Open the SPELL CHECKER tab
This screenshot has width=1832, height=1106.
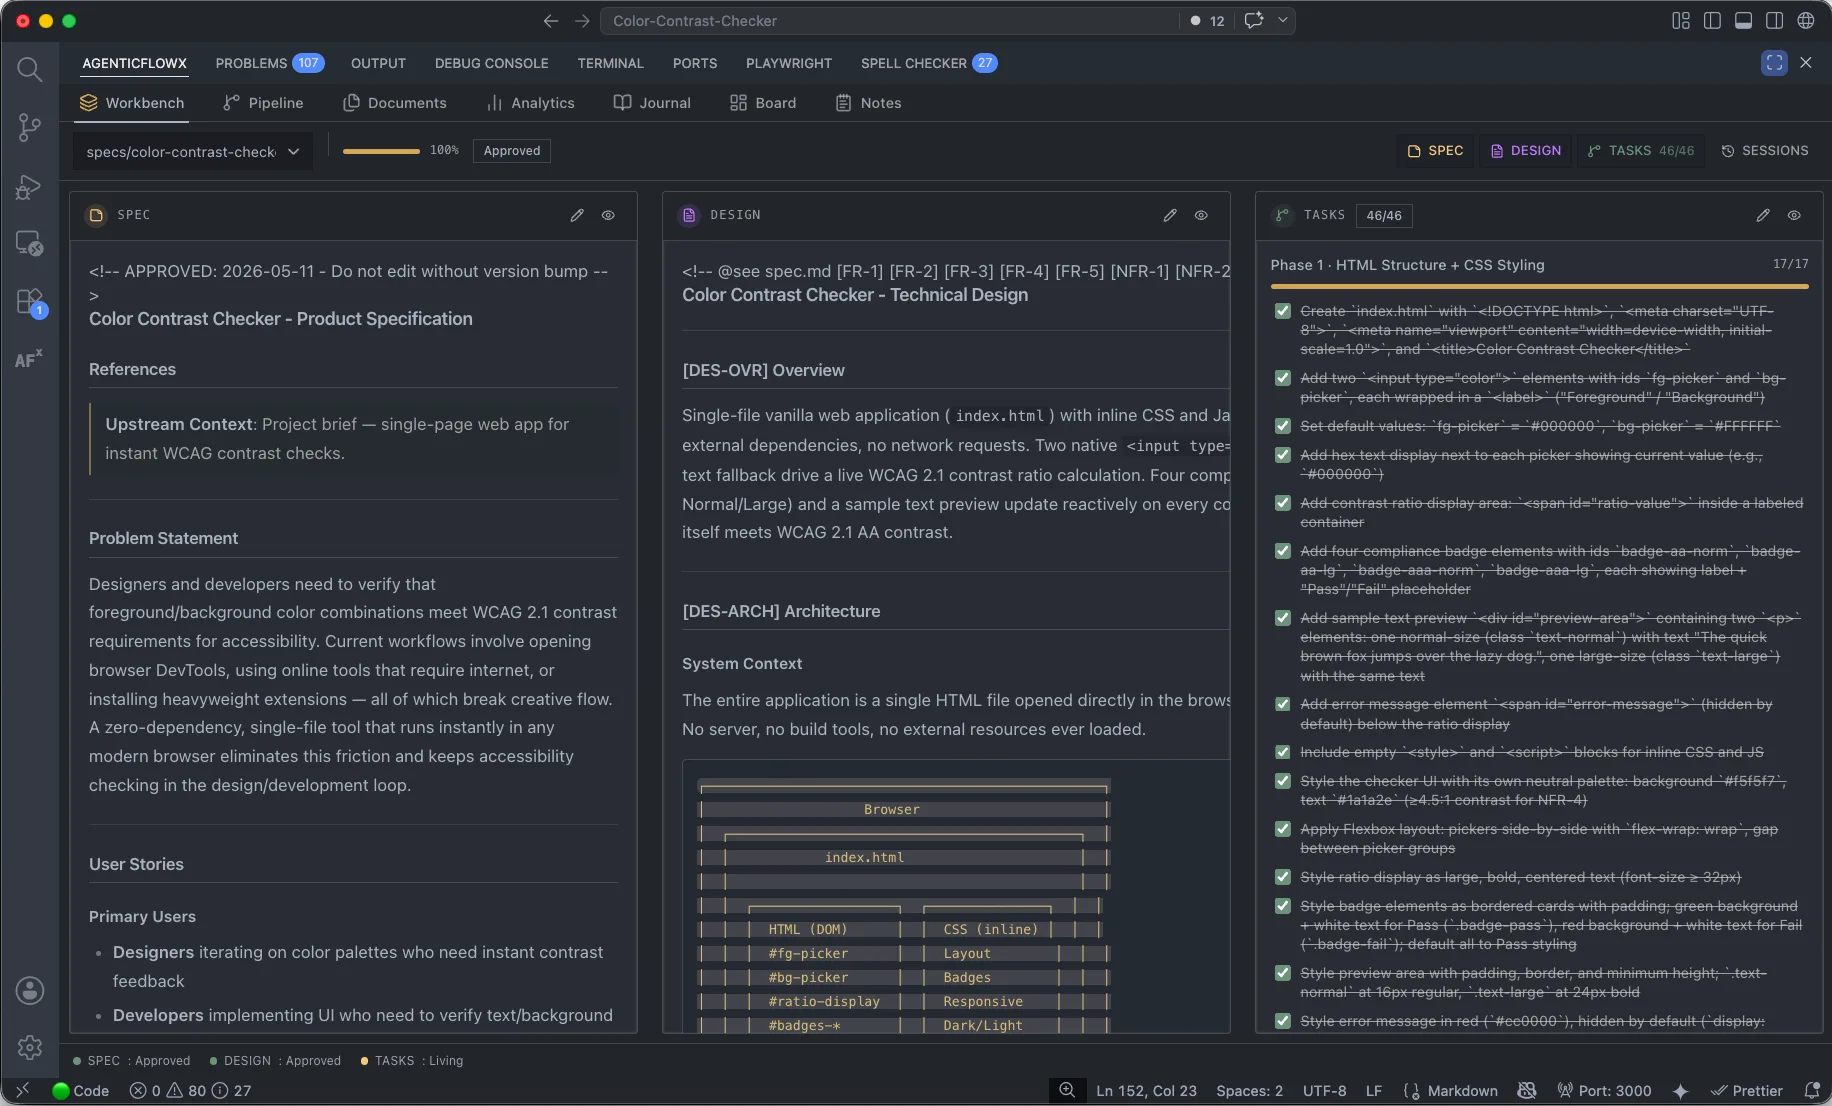[x=928, y=63]
